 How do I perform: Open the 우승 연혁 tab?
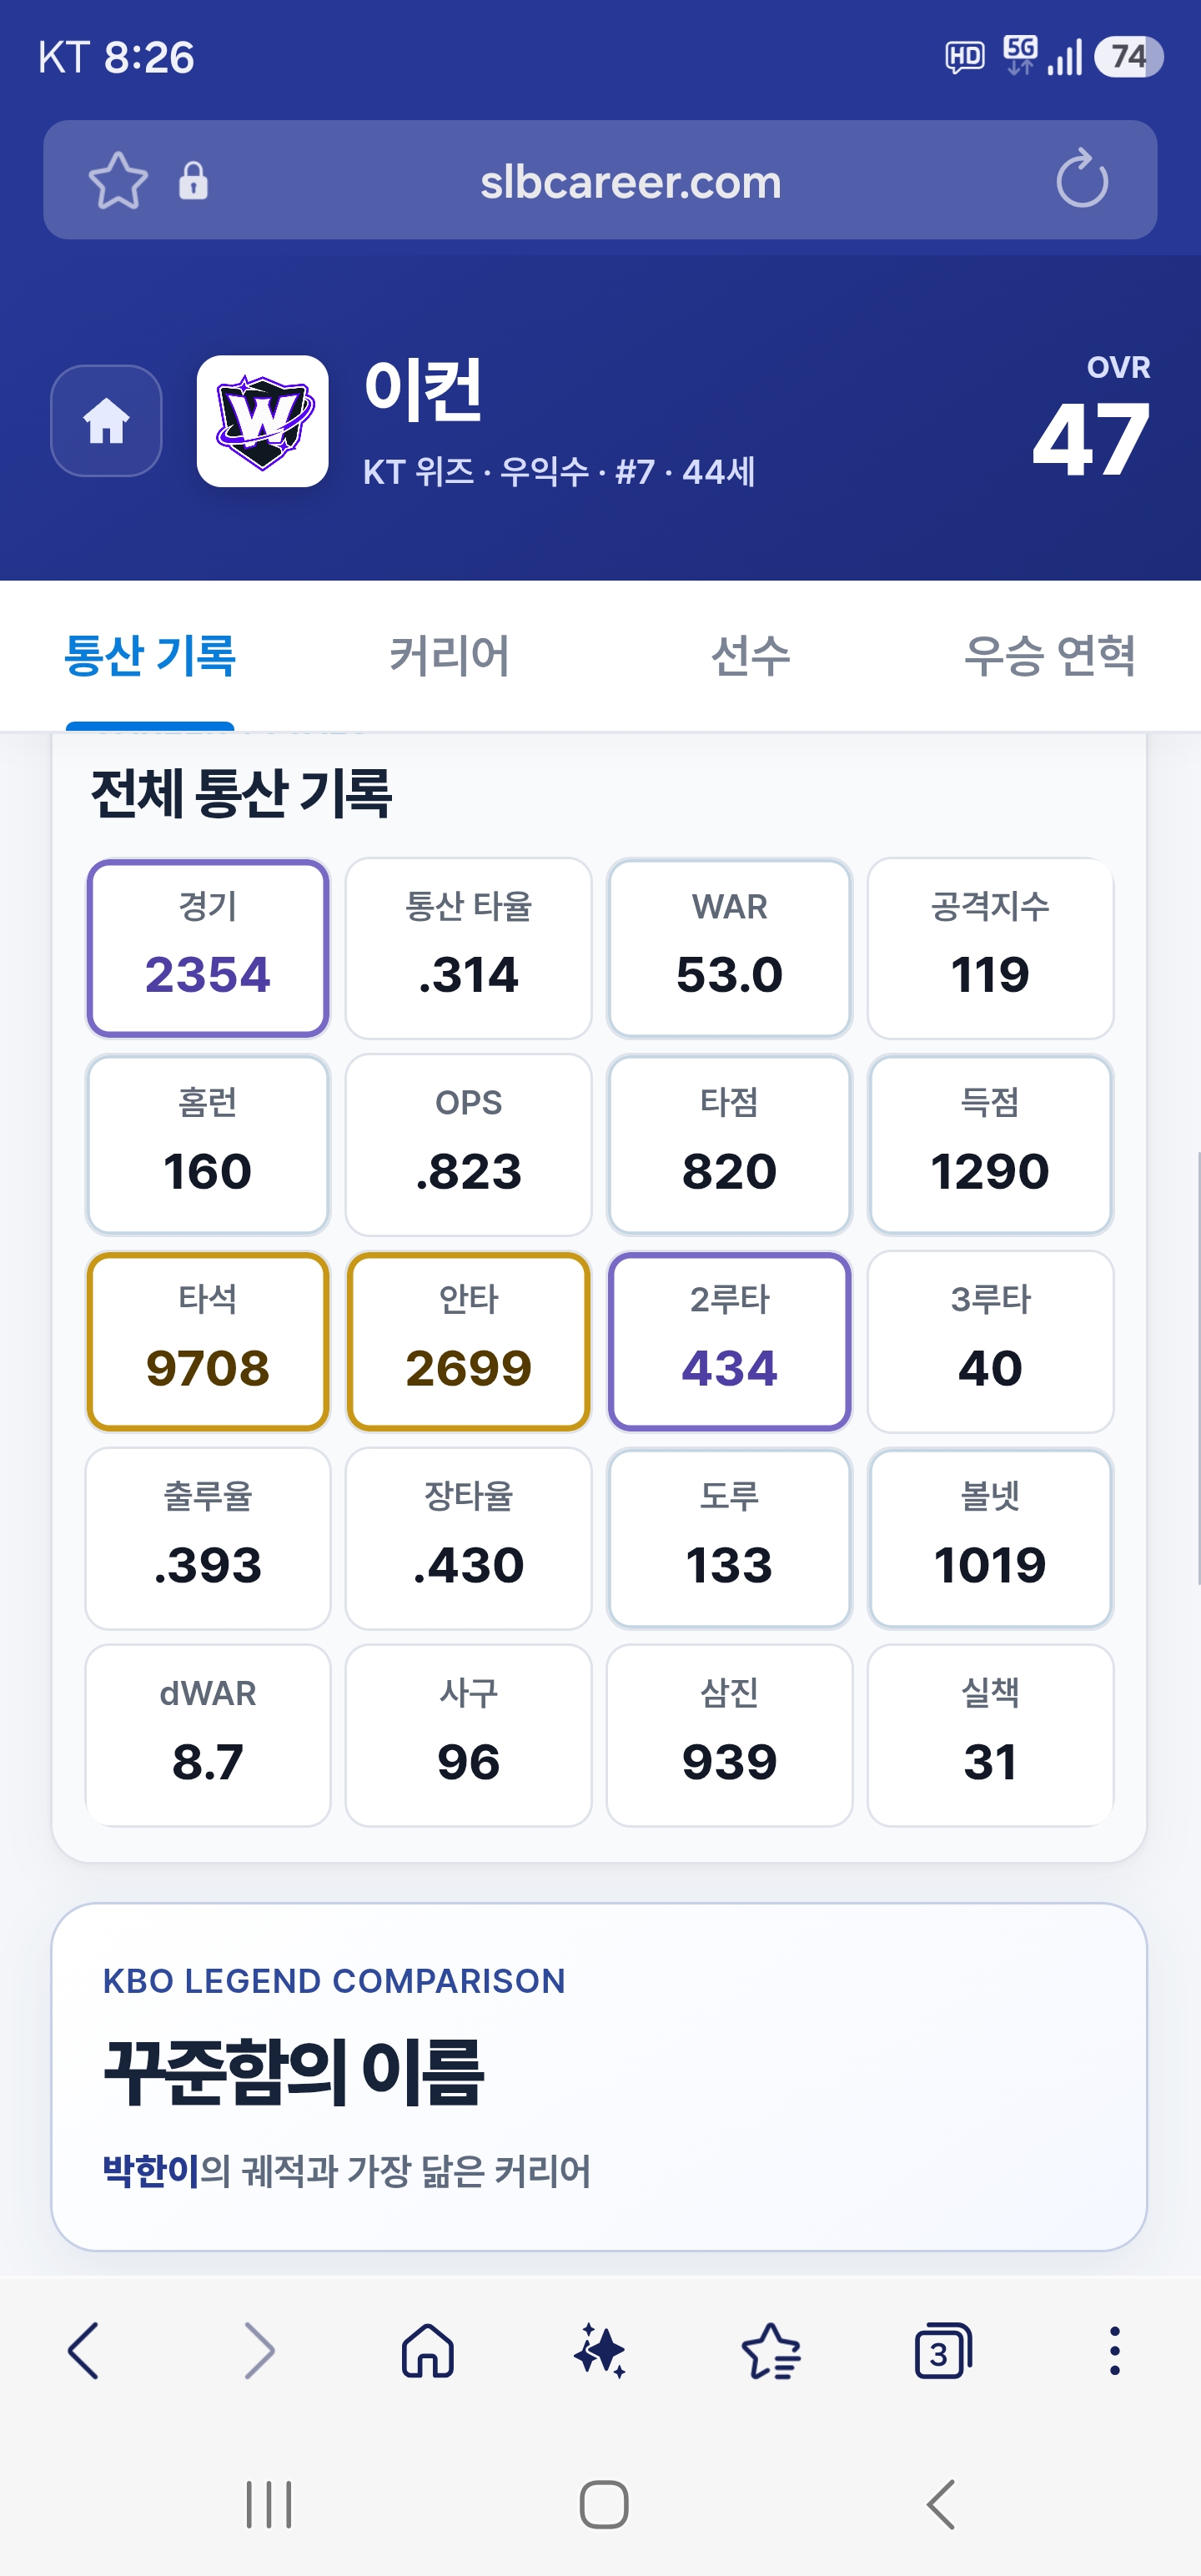[x=1050, y=656]
